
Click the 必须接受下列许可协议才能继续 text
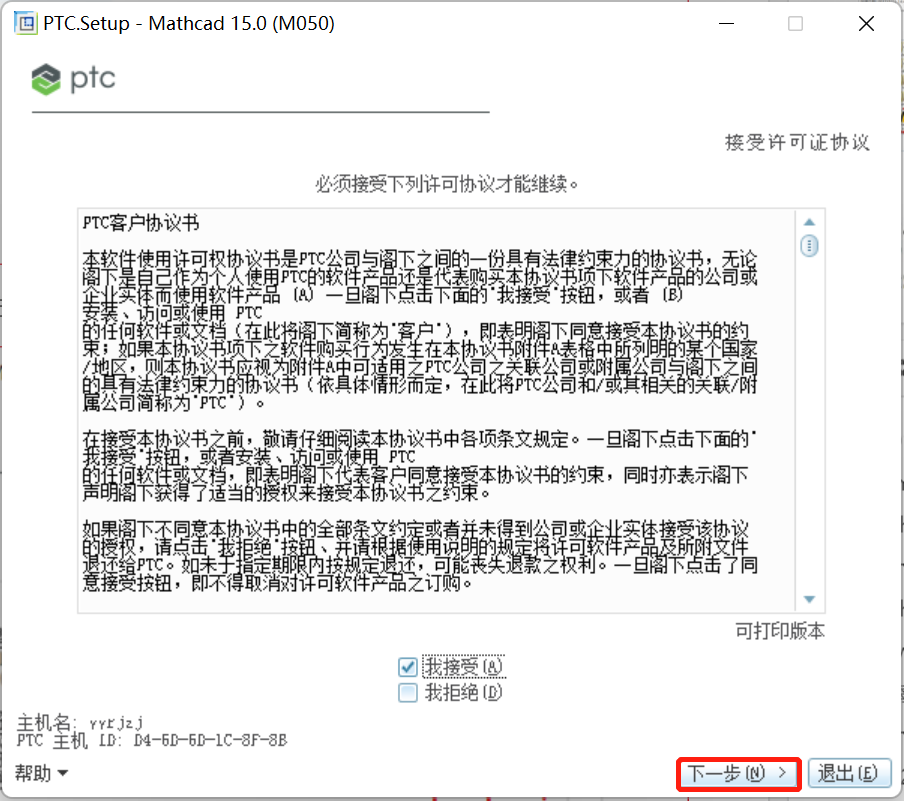tap(446, 185)
